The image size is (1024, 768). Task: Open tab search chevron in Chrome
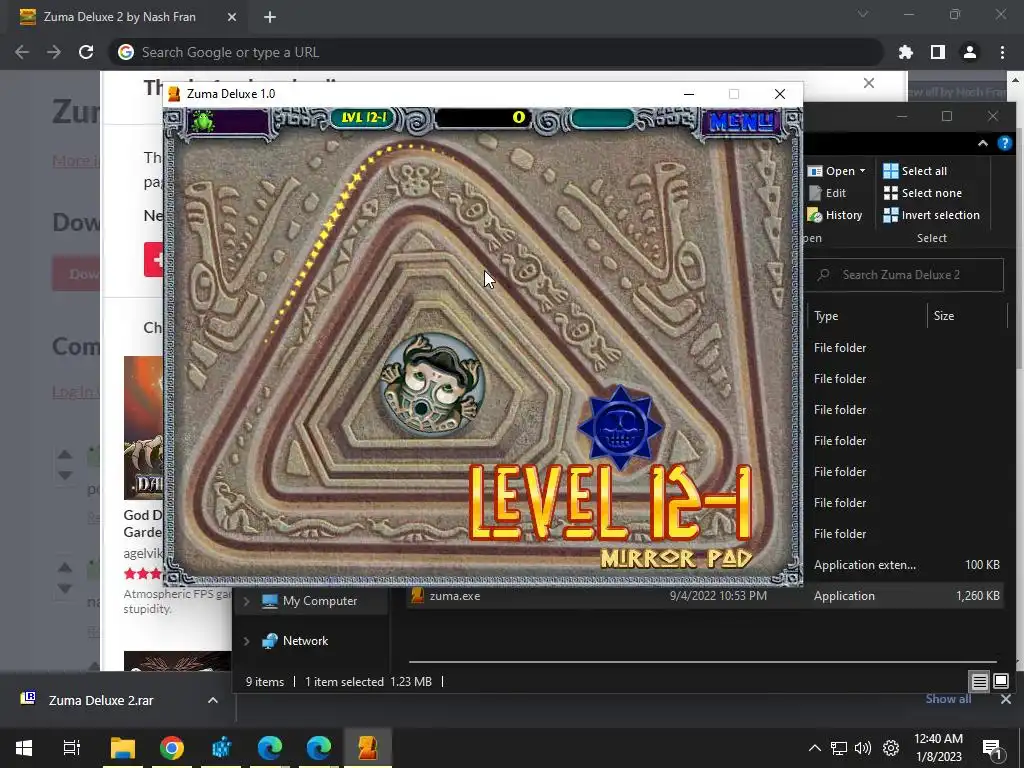point(863,14)
